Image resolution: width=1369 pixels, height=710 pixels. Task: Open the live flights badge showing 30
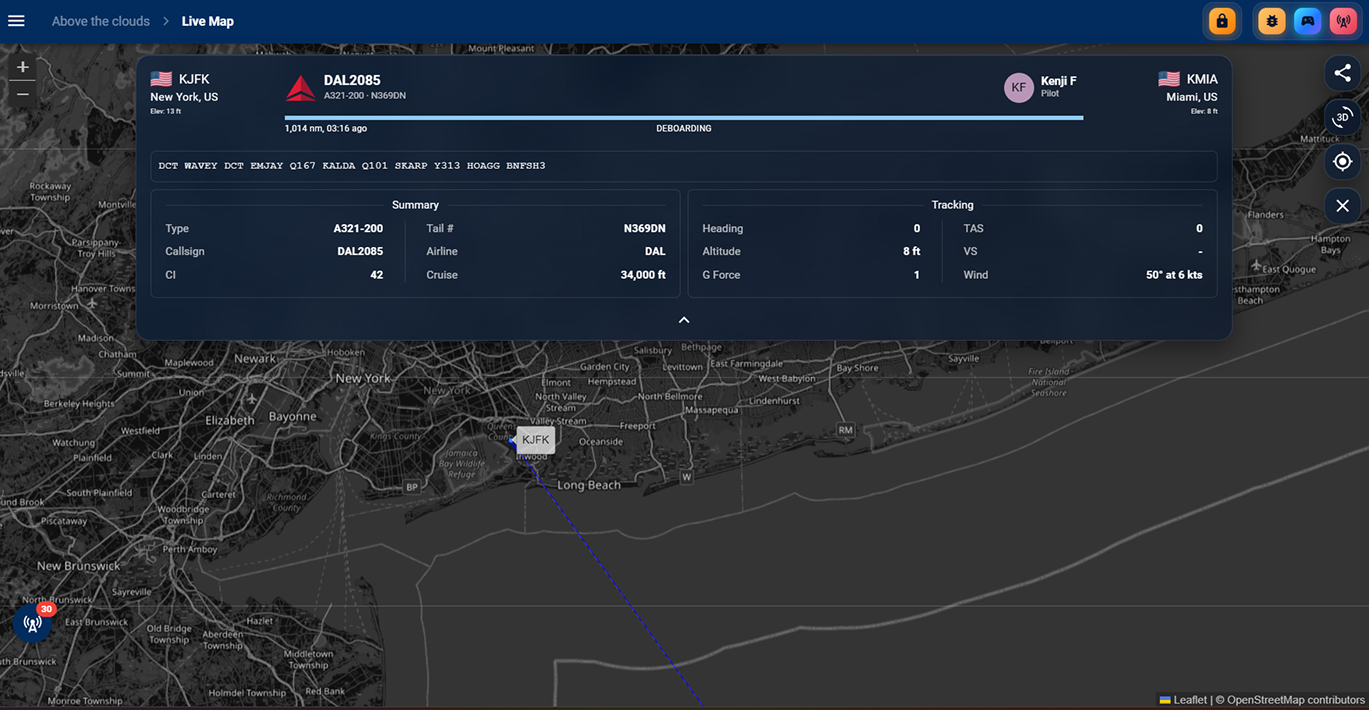click(33, 623)
